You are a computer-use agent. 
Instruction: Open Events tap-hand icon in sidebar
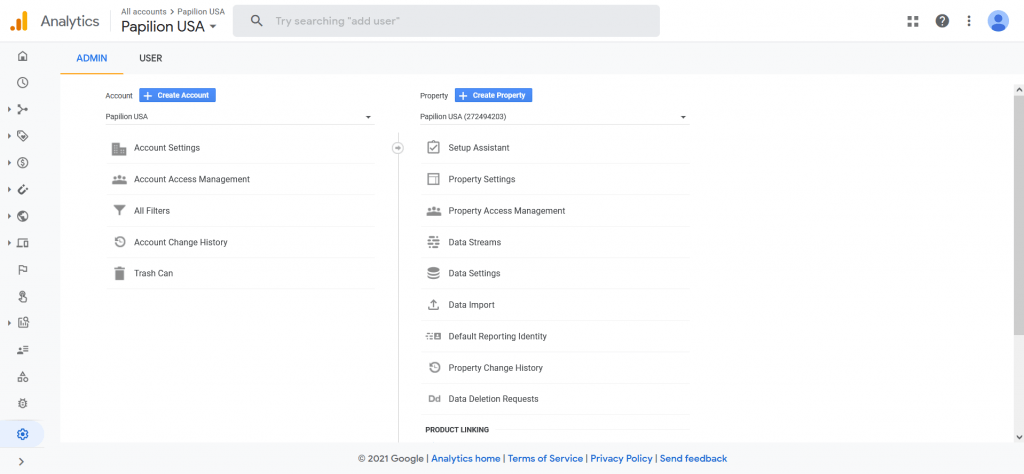tap(22, 296)
